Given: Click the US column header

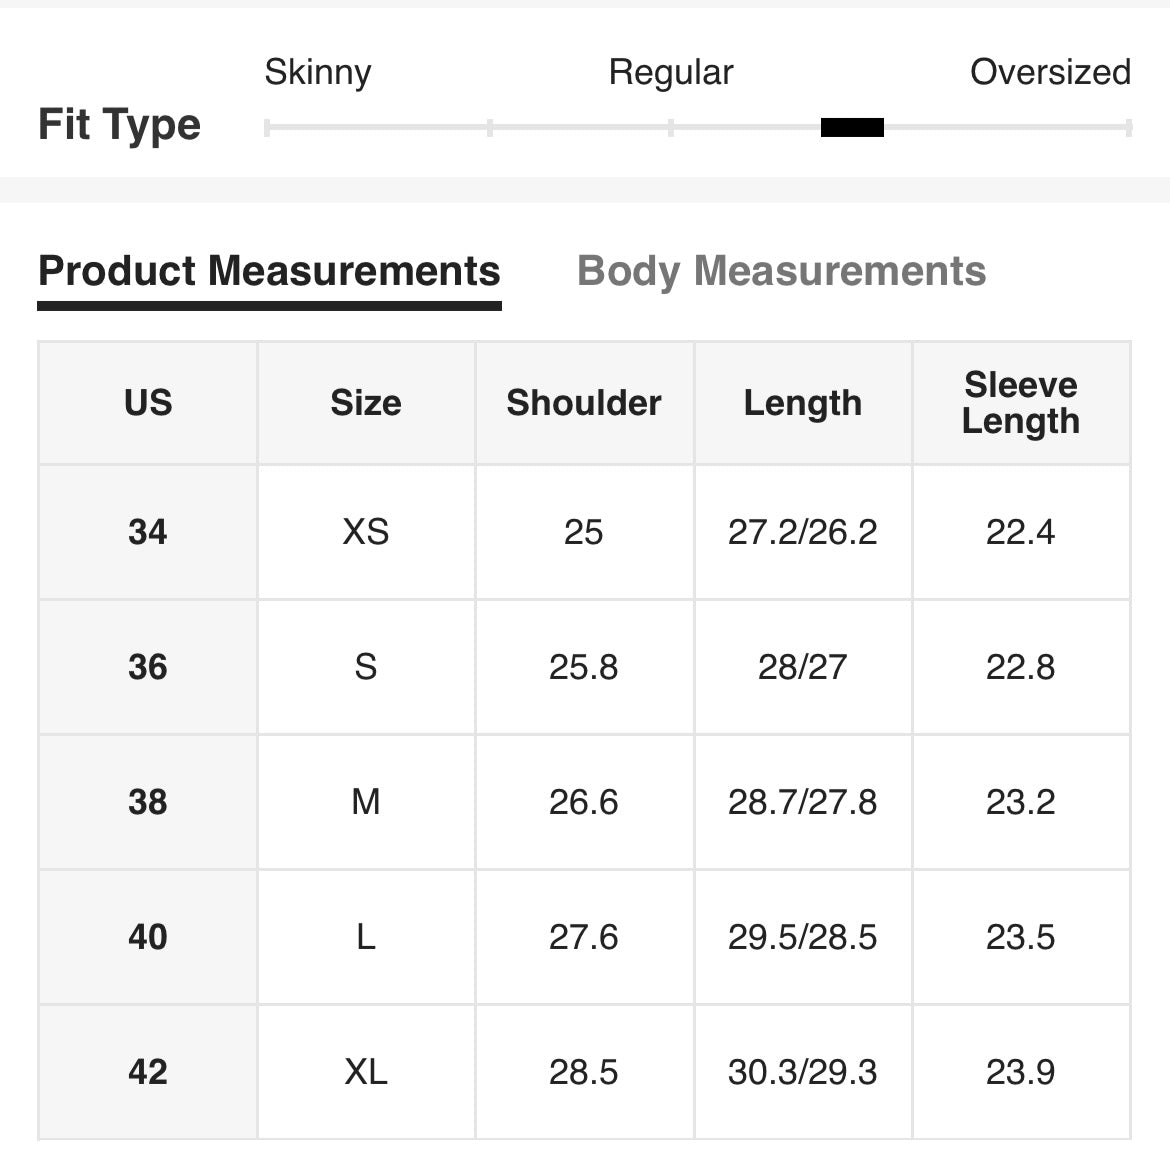Looking at the screenshot, I should 148,403.
